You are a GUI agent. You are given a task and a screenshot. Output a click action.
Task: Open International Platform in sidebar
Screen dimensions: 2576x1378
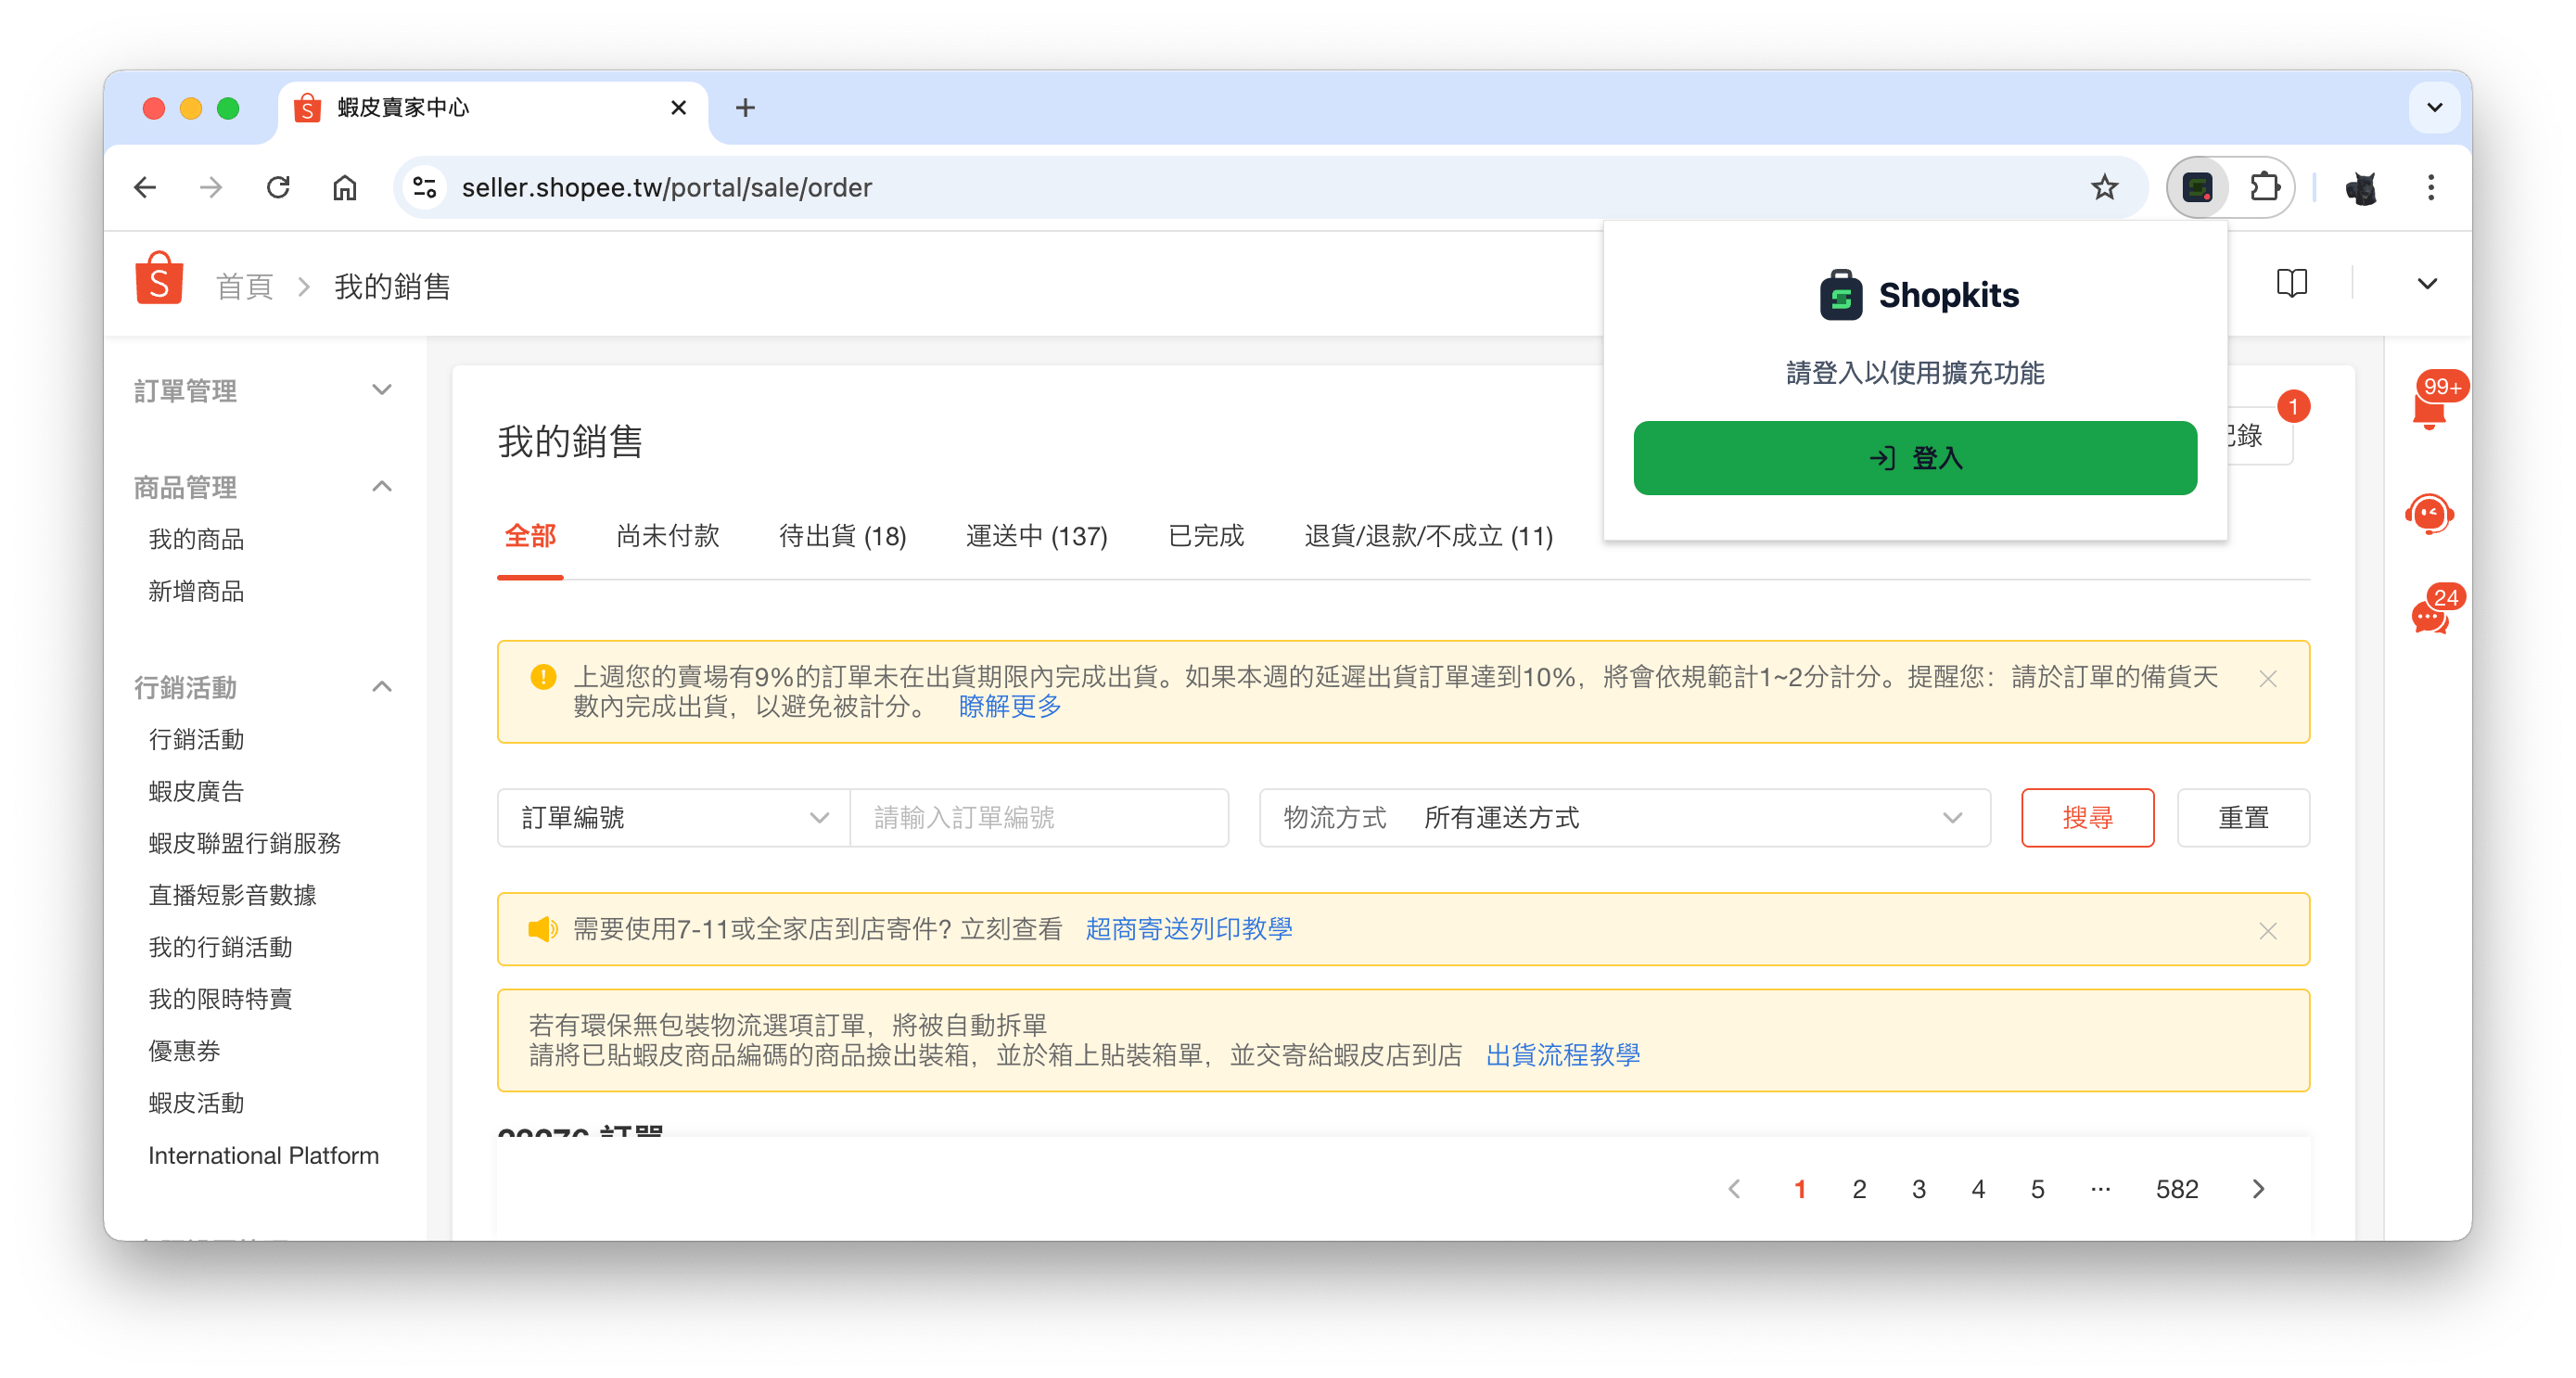(264, 1155)
